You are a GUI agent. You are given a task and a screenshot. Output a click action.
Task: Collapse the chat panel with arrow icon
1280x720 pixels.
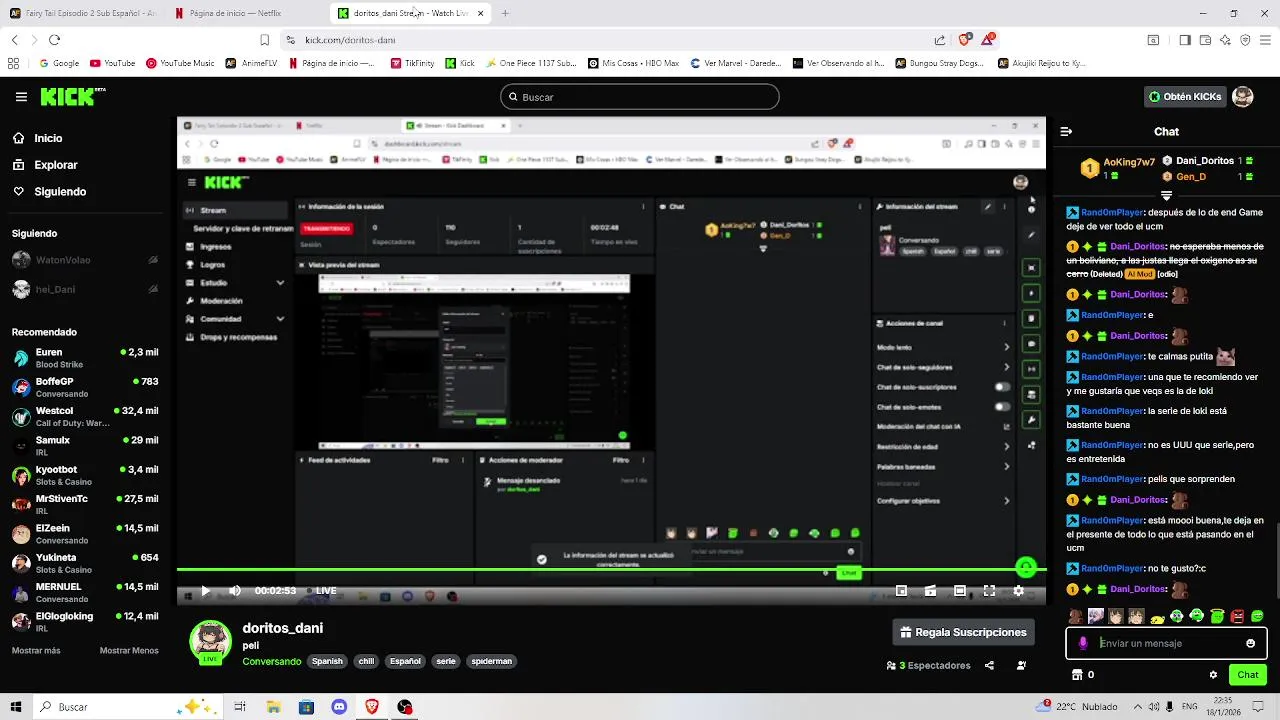pos(1066,131)
